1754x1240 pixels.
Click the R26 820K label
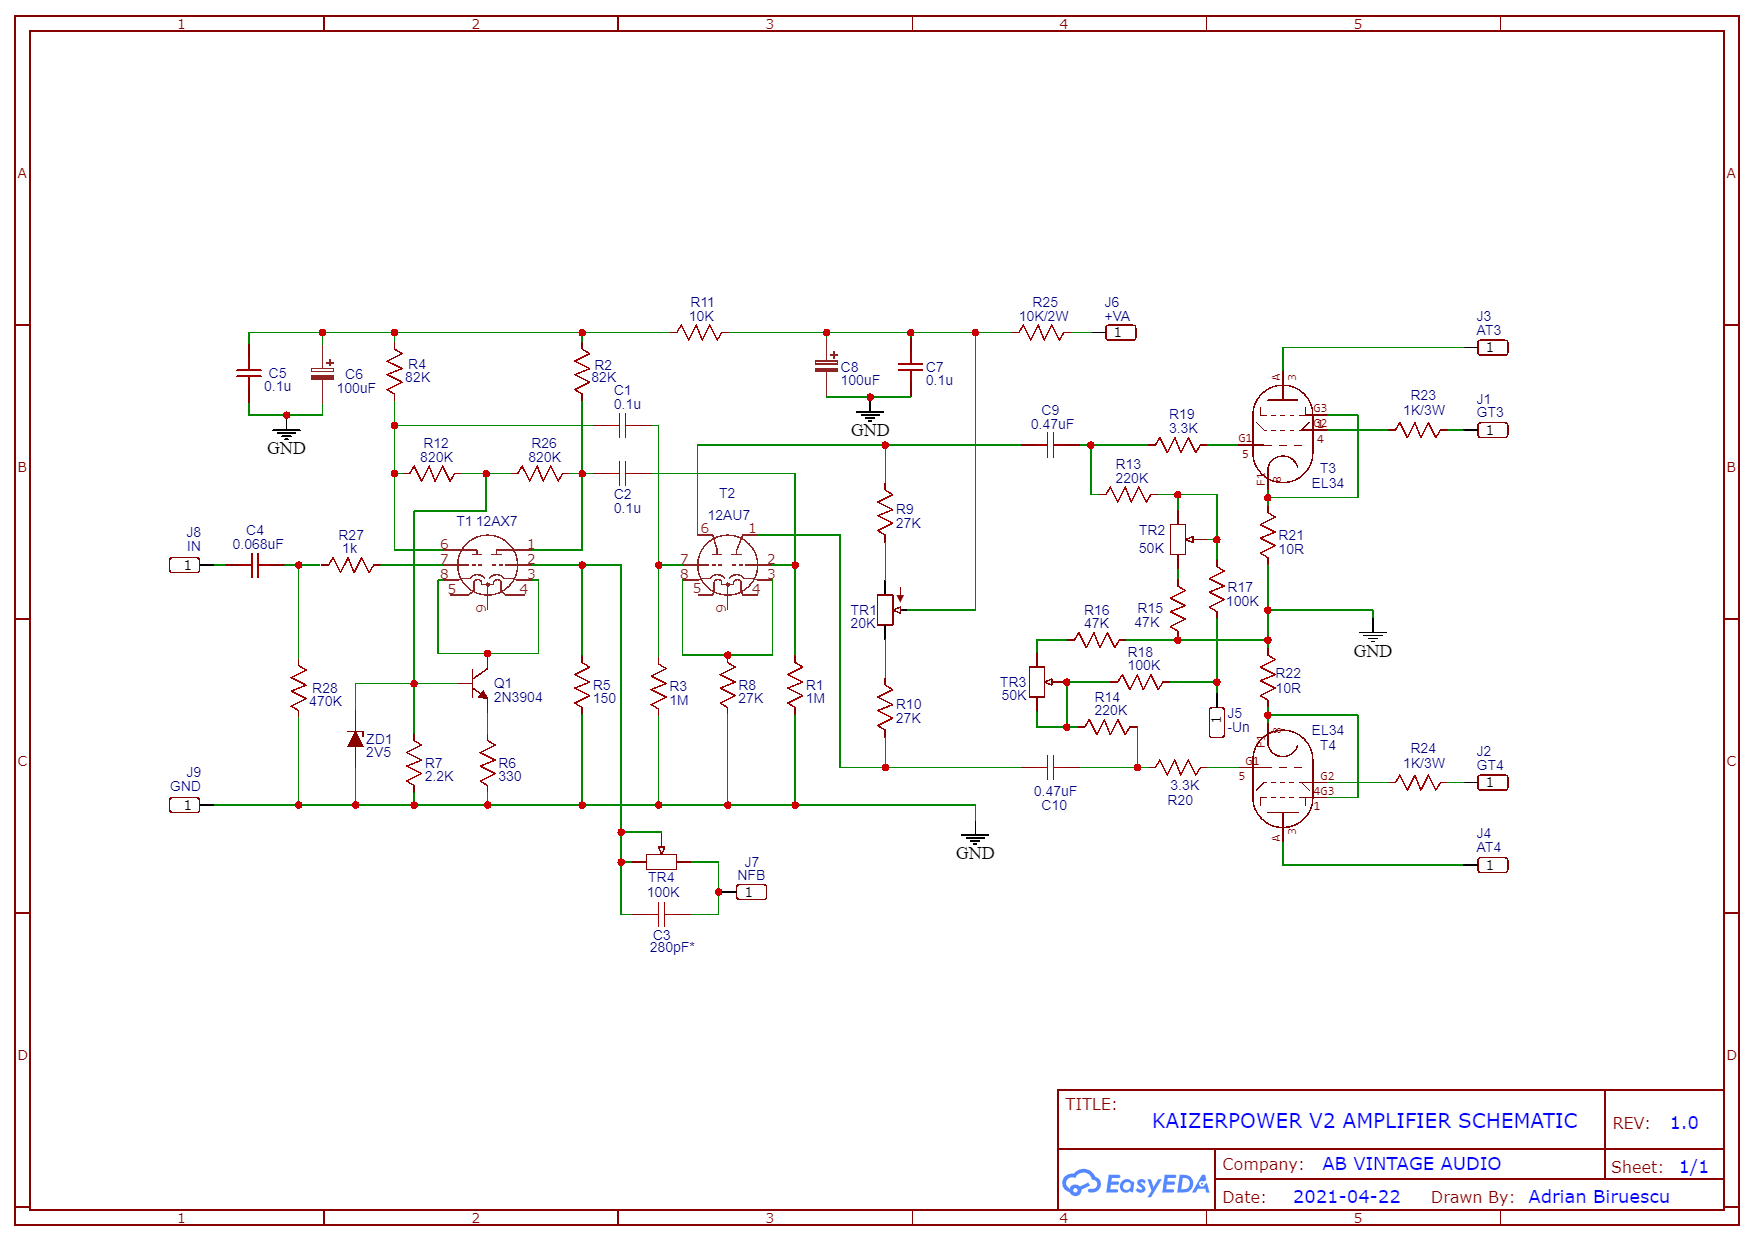[x=544, y=450]
